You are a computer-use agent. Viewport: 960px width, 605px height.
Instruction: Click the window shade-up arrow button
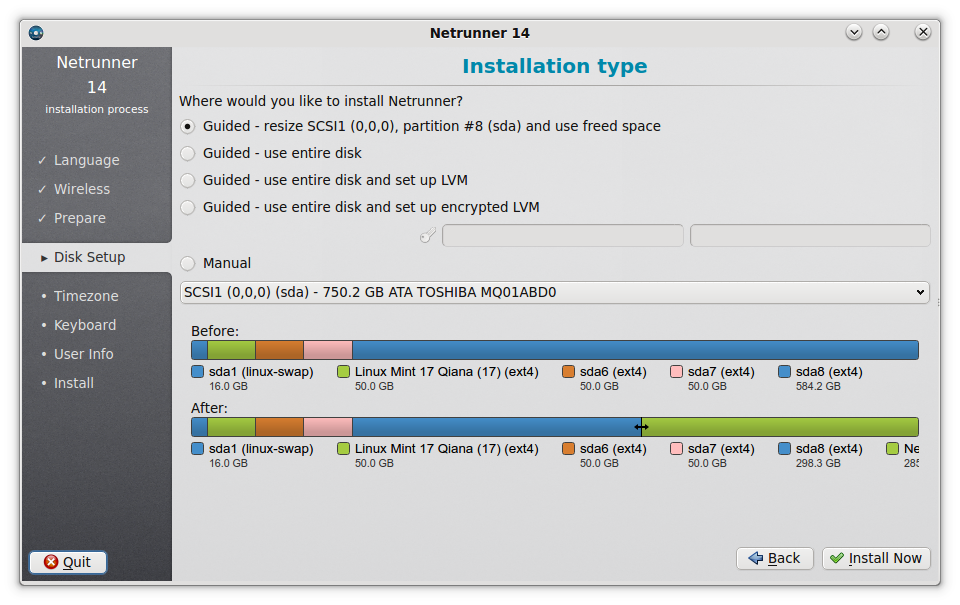coord(881,32)
